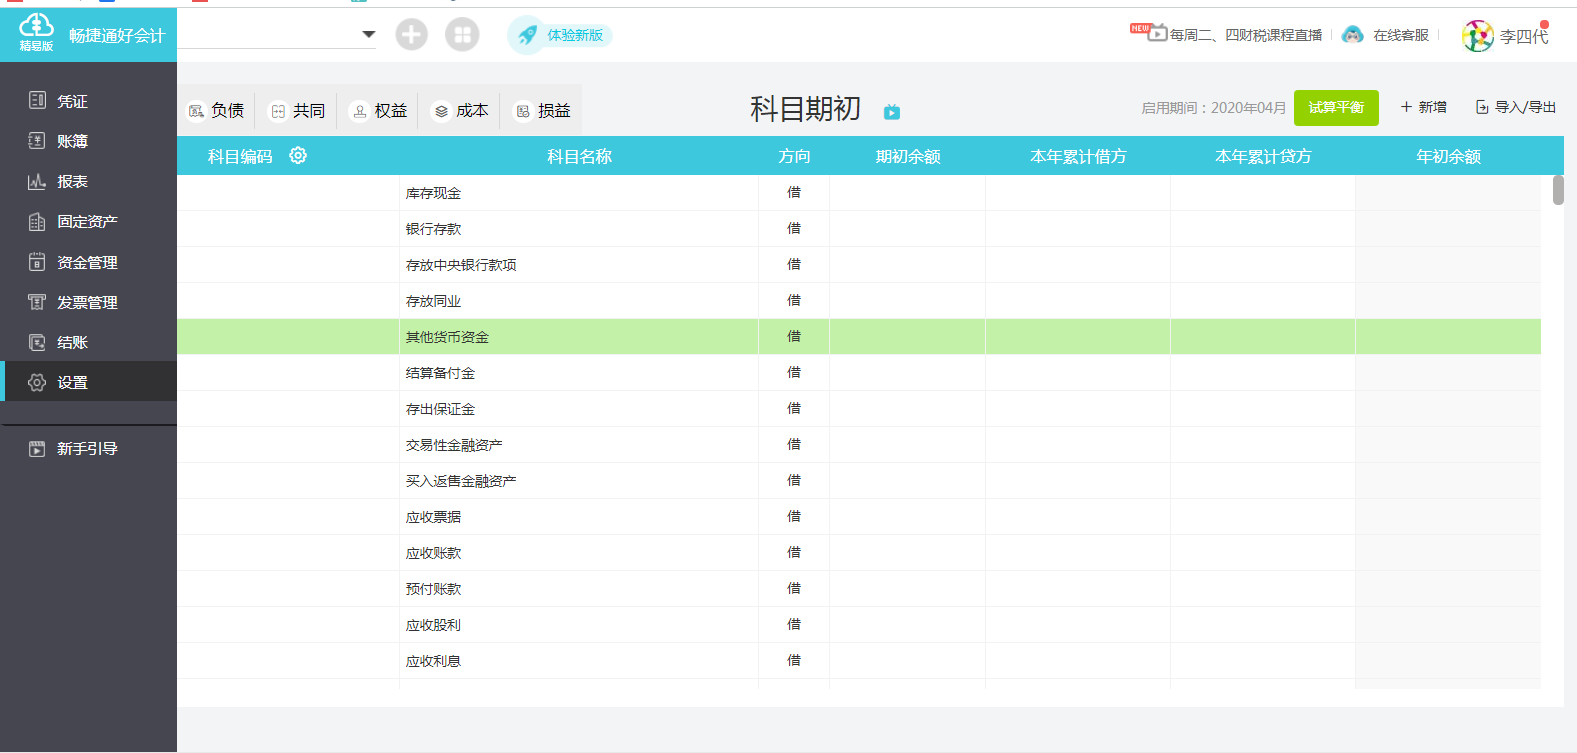The image size is (1577, 753).
Task: Open 在线客服 online support
Action: tap(1387, 35)
